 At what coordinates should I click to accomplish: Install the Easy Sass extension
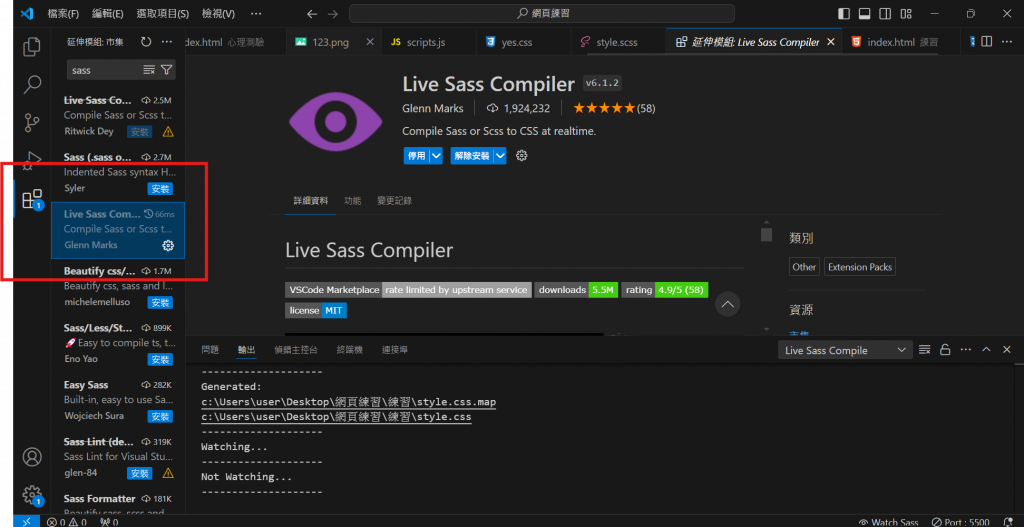pyautogui.click(x=160, y=416)
